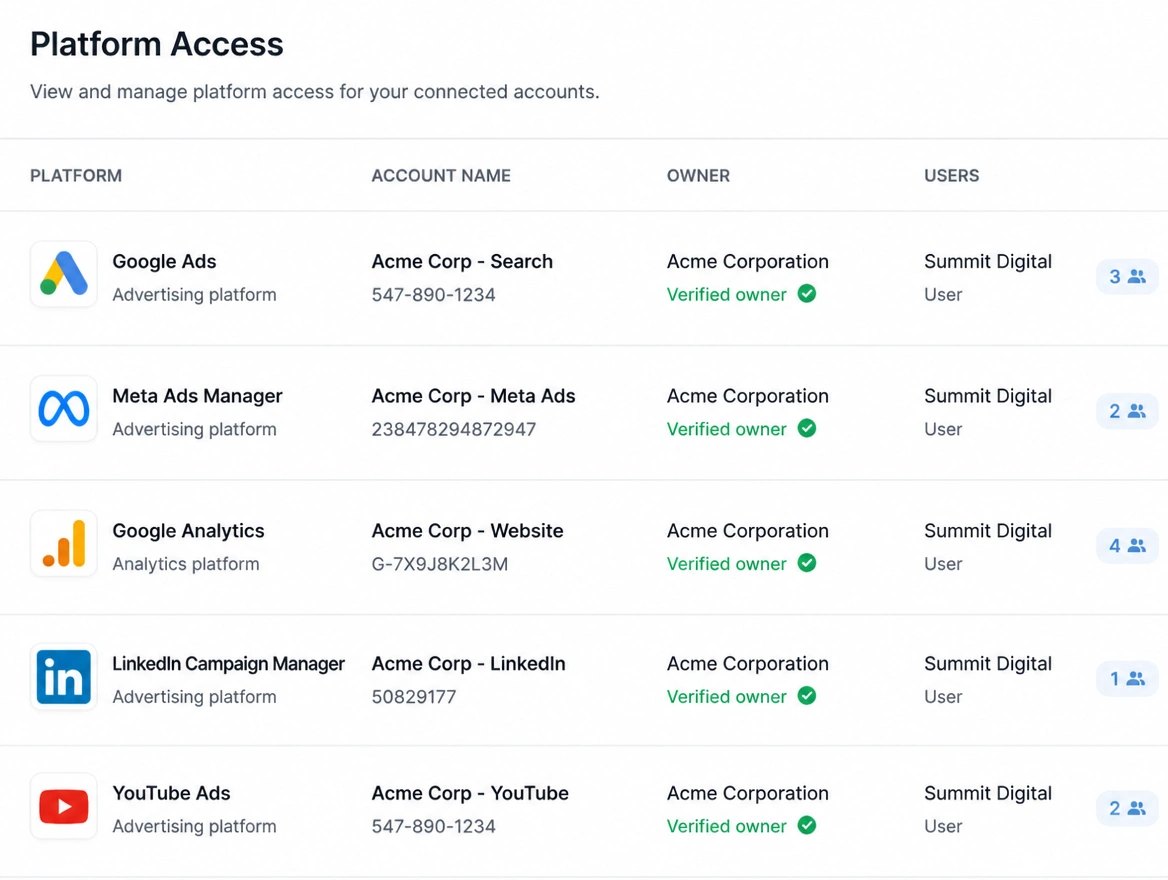
Task: Open the 4 users badge for Google Analytics
Action: [x=1127, y=545]
